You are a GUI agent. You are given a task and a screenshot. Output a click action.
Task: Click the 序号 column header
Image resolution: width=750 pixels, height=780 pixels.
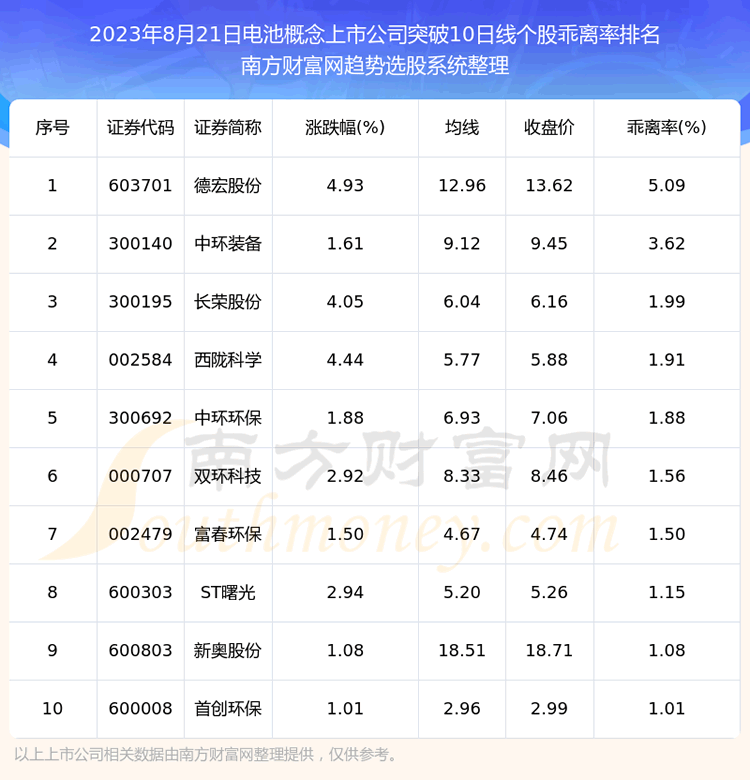[52, 128]
